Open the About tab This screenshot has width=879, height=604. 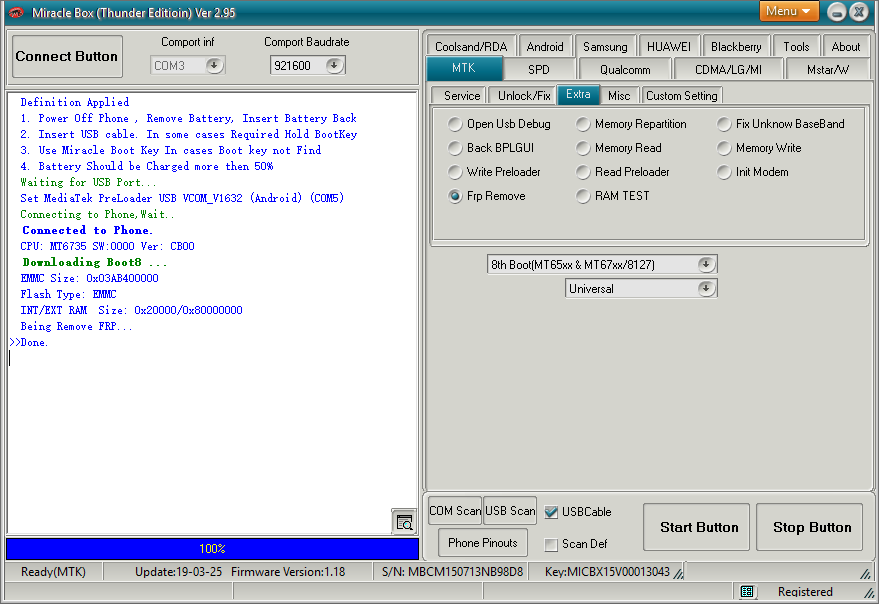845,47
